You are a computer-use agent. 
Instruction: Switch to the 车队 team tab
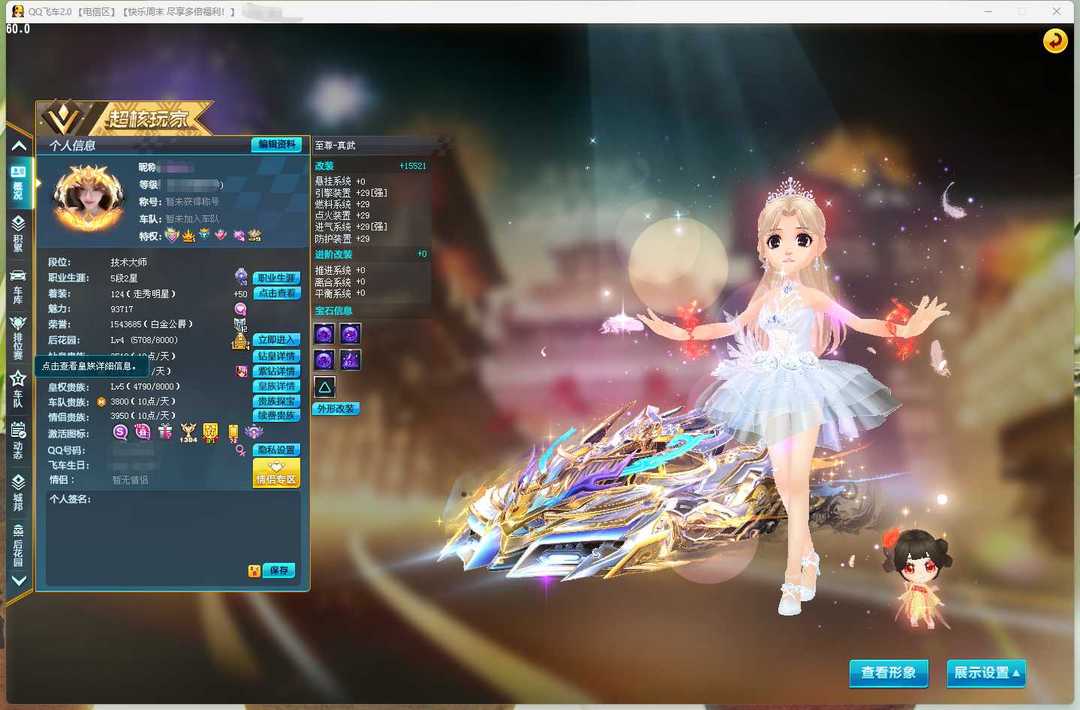pos(18,389)
